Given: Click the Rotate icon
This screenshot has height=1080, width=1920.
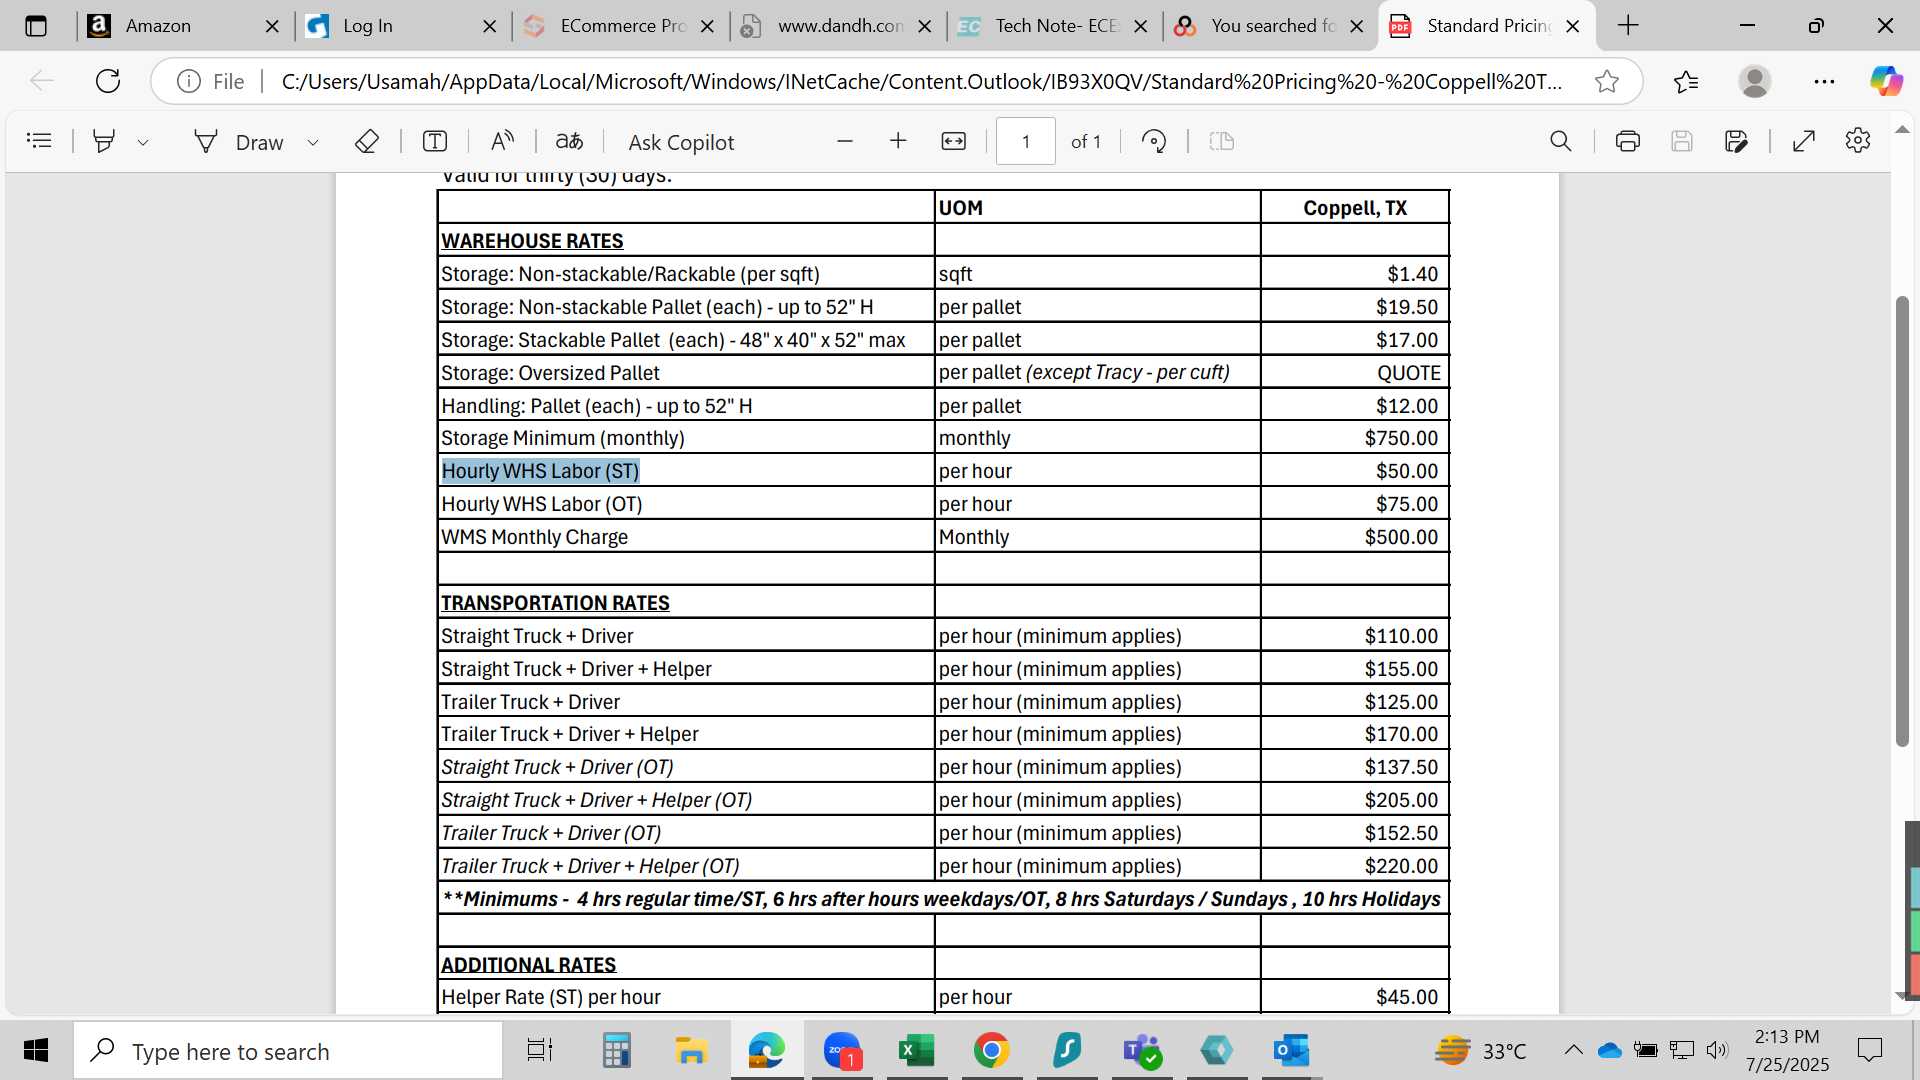Looking at the screenshot, I should (x=1154, y=141).
